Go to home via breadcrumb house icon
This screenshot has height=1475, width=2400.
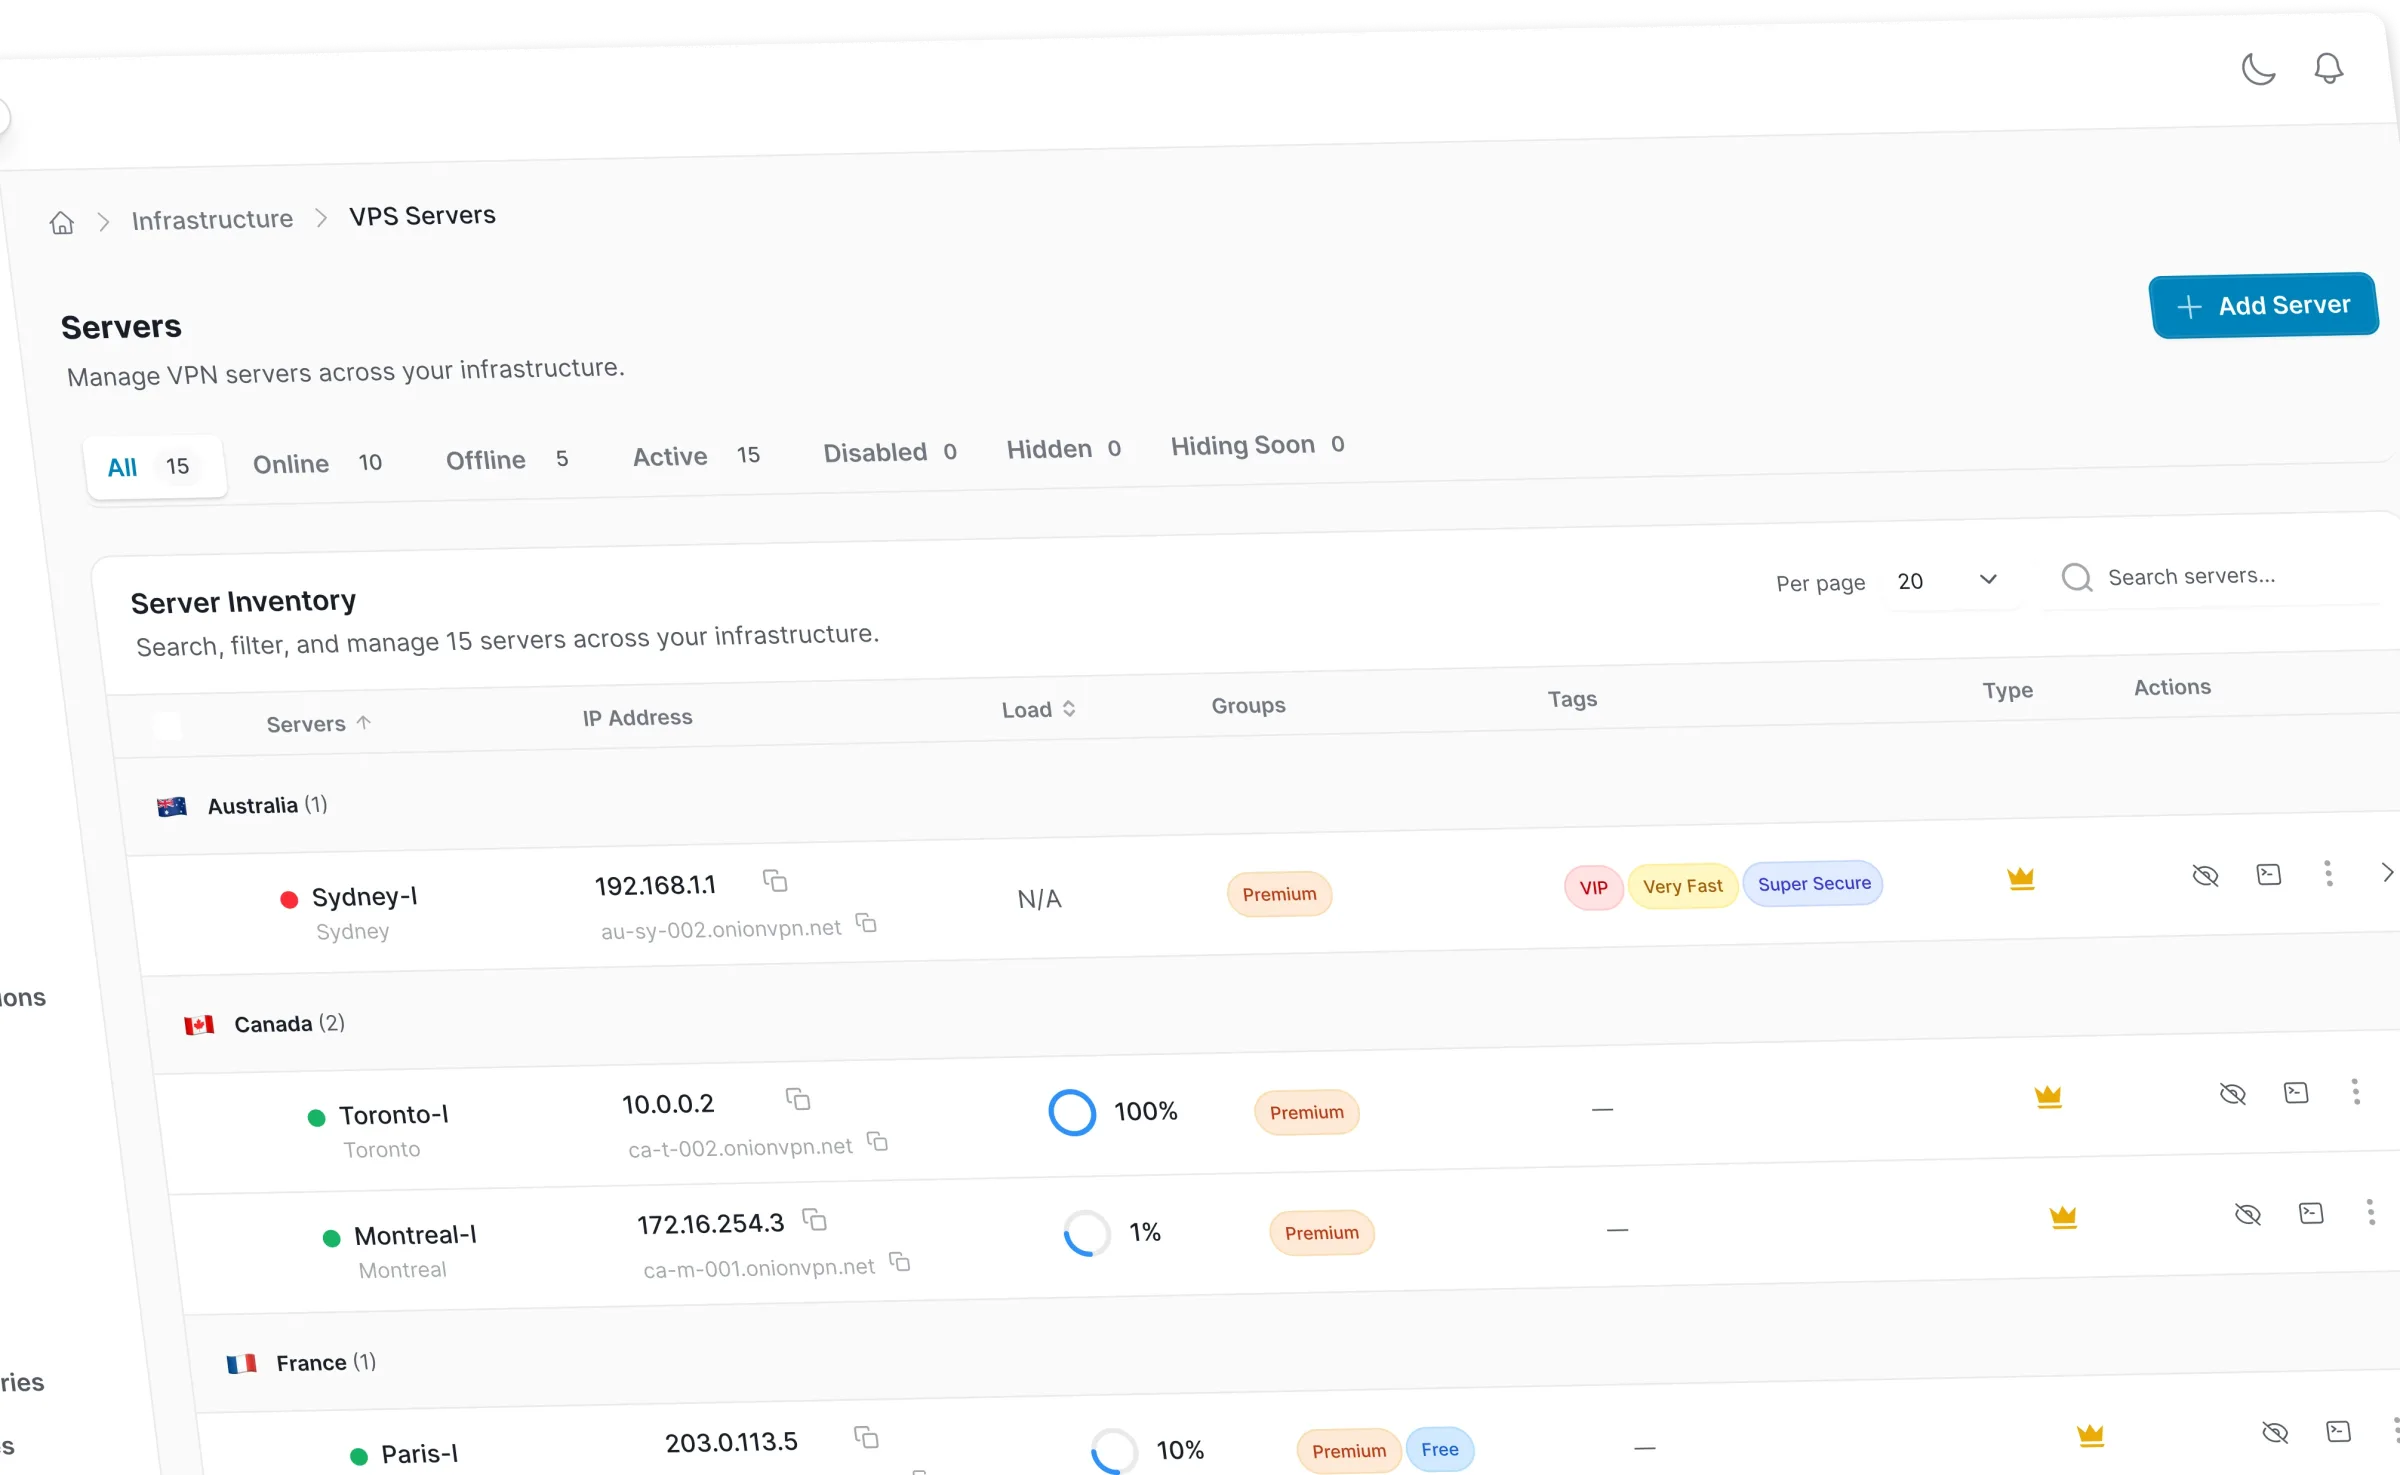62,222
